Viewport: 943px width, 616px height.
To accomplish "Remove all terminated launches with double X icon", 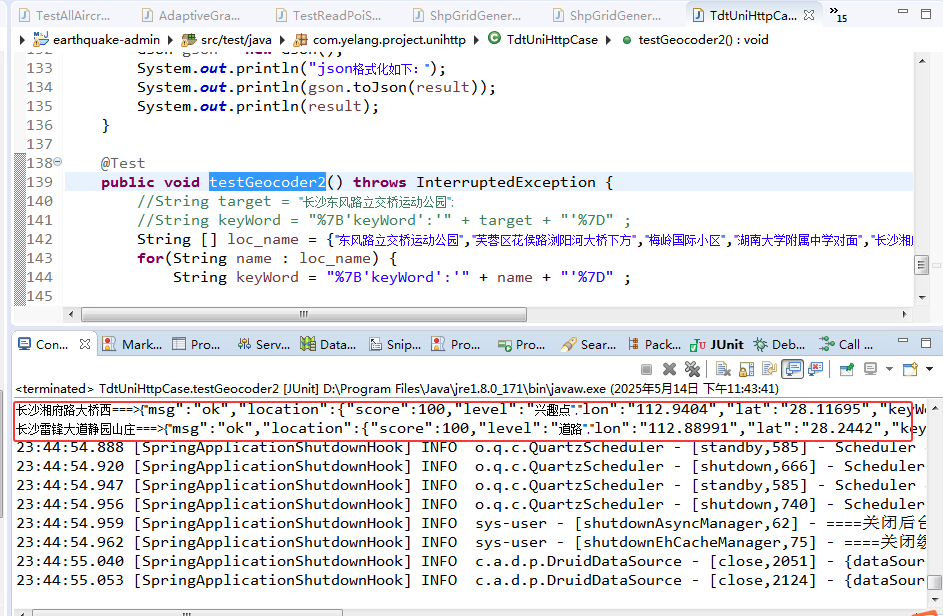I will click(x=692, y=369).
